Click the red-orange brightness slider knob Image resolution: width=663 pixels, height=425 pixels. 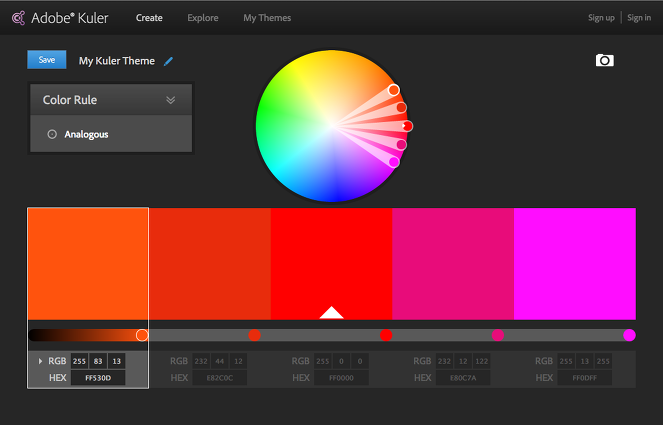pos(255,335)
